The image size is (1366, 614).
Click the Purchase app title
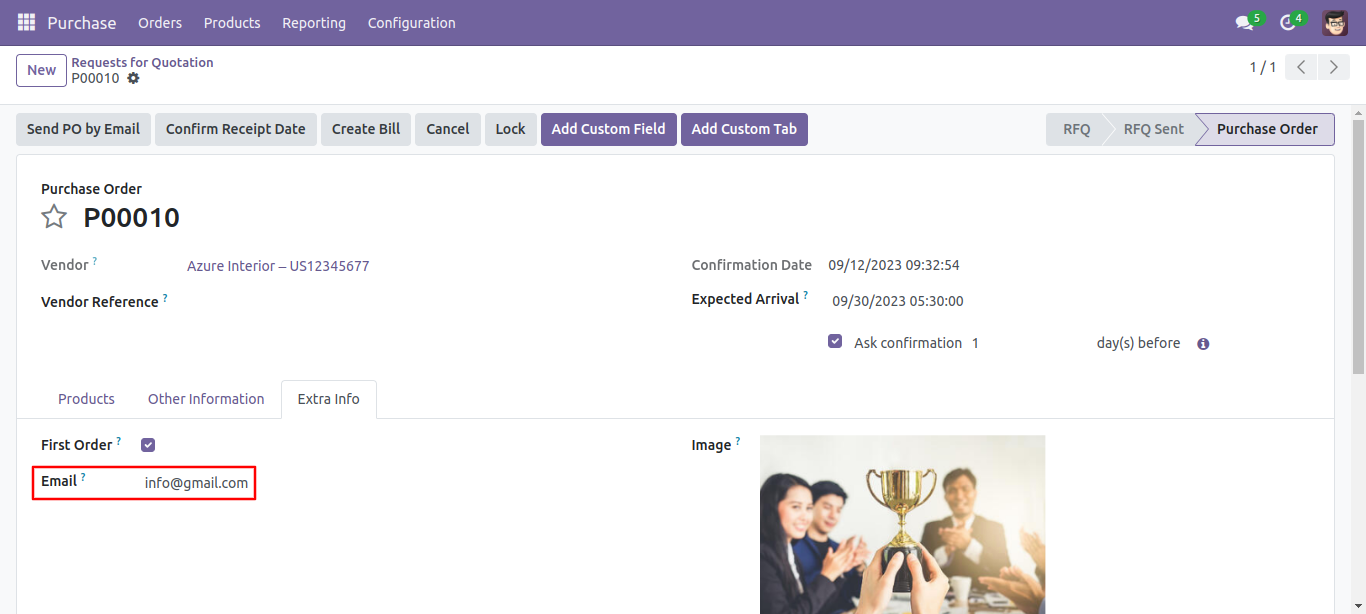point(82,22)
